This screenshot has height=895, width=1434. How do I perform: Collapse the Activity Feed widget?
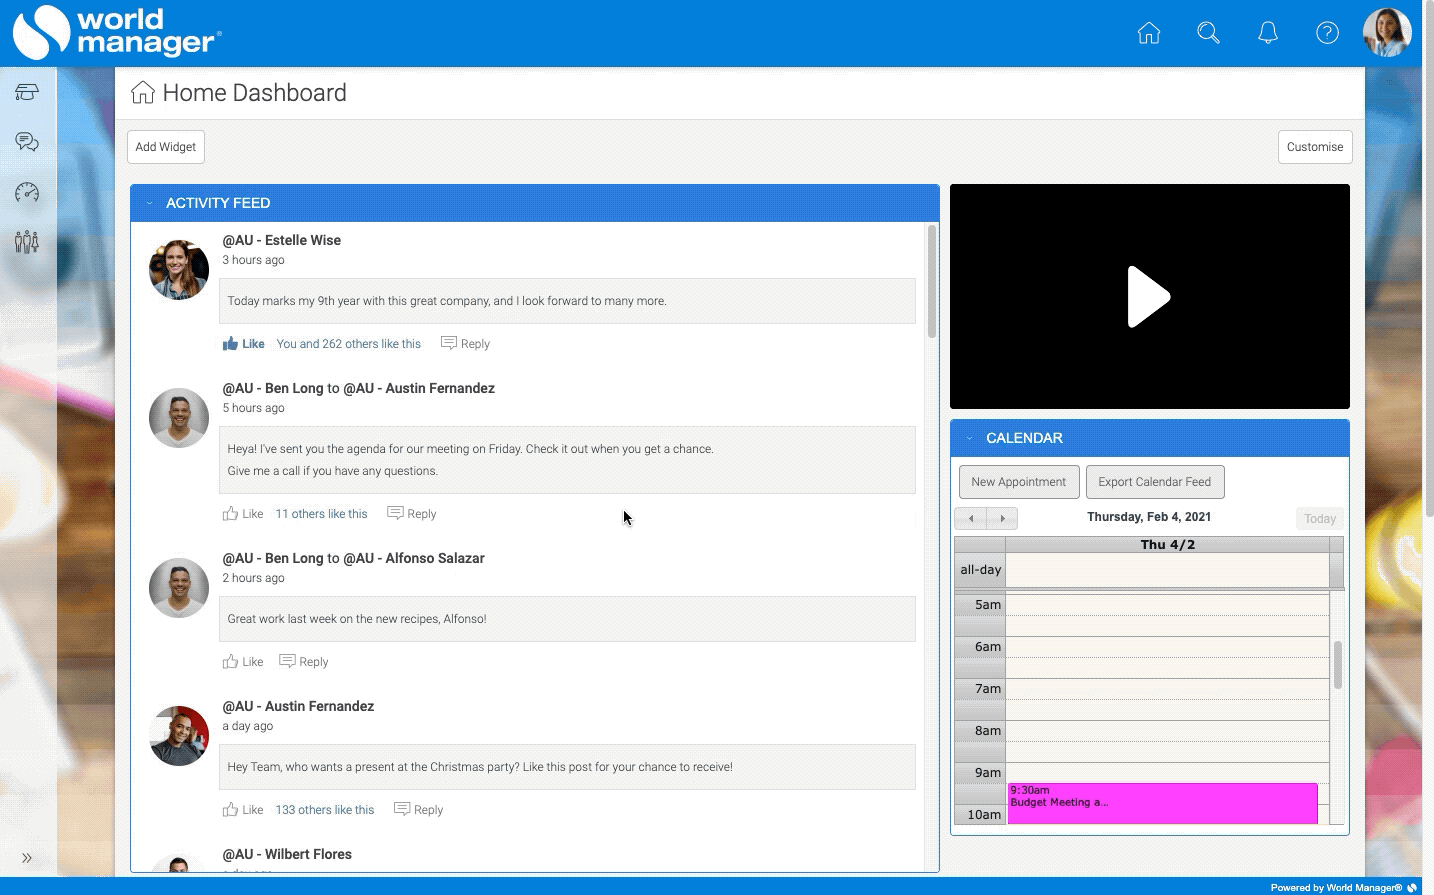tap(150, 203)
